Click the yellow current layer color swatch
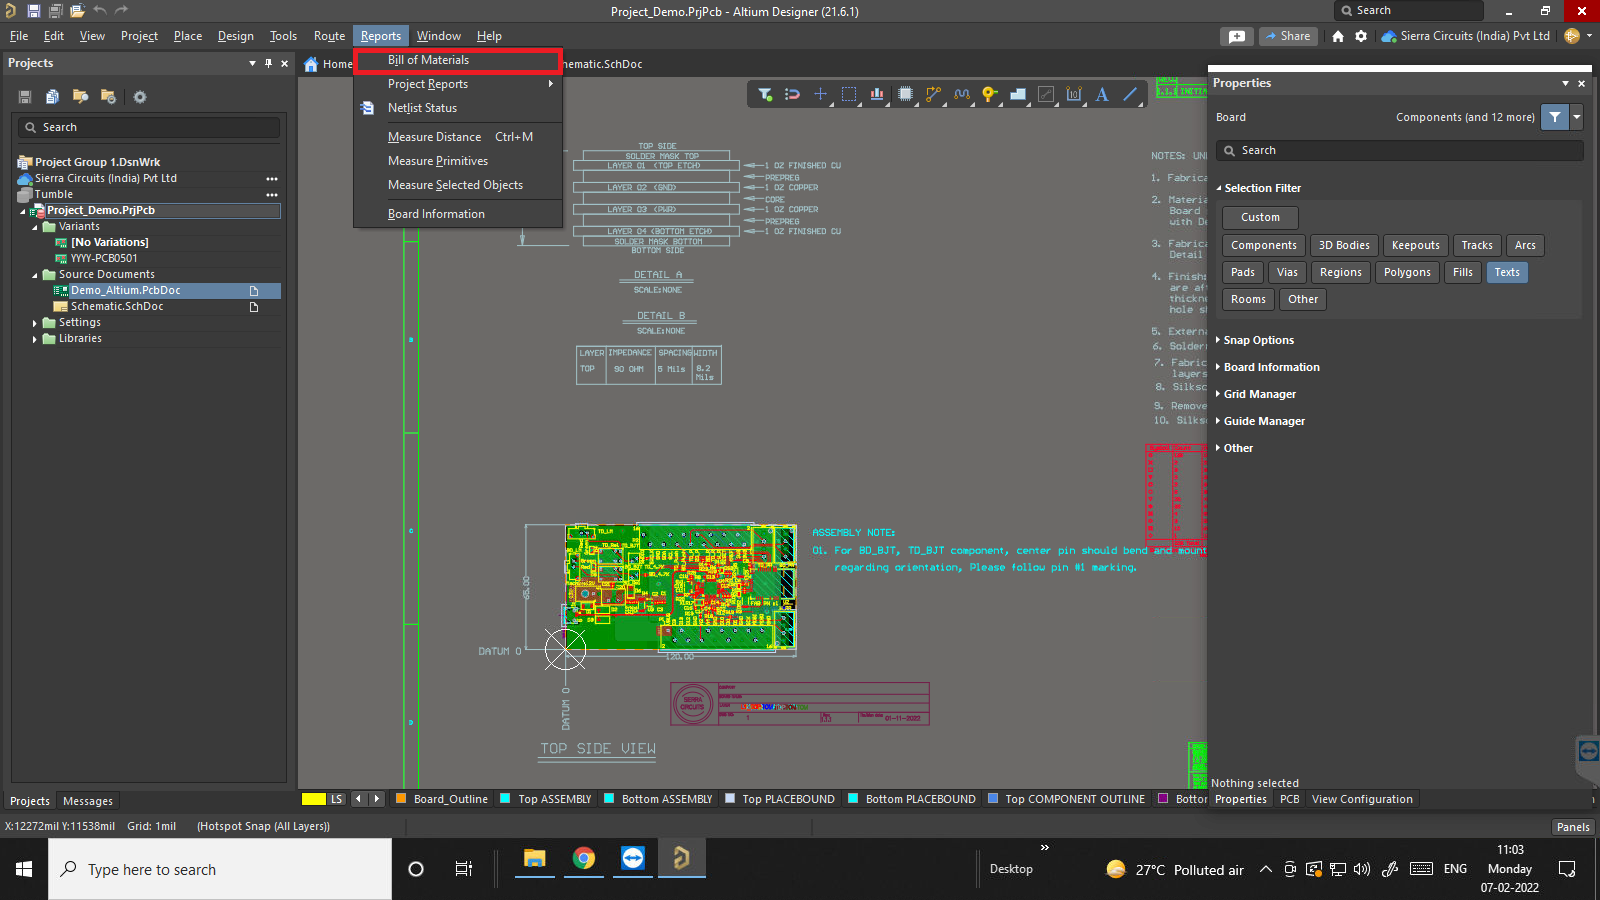The height and width of the screenshot is (900, 1600). click(314, 799)
